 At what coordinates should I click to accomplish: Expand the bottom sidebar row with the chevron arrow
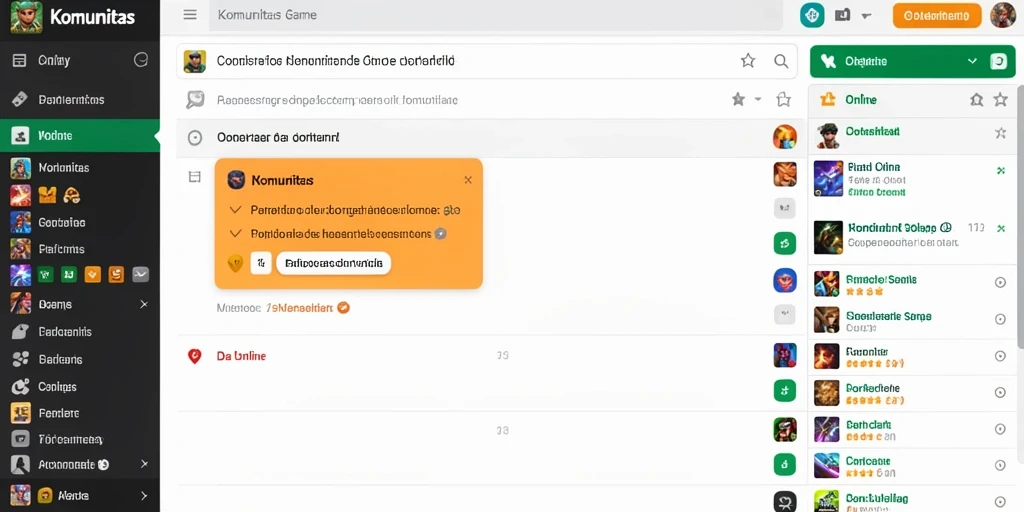(x=144, y=496)
